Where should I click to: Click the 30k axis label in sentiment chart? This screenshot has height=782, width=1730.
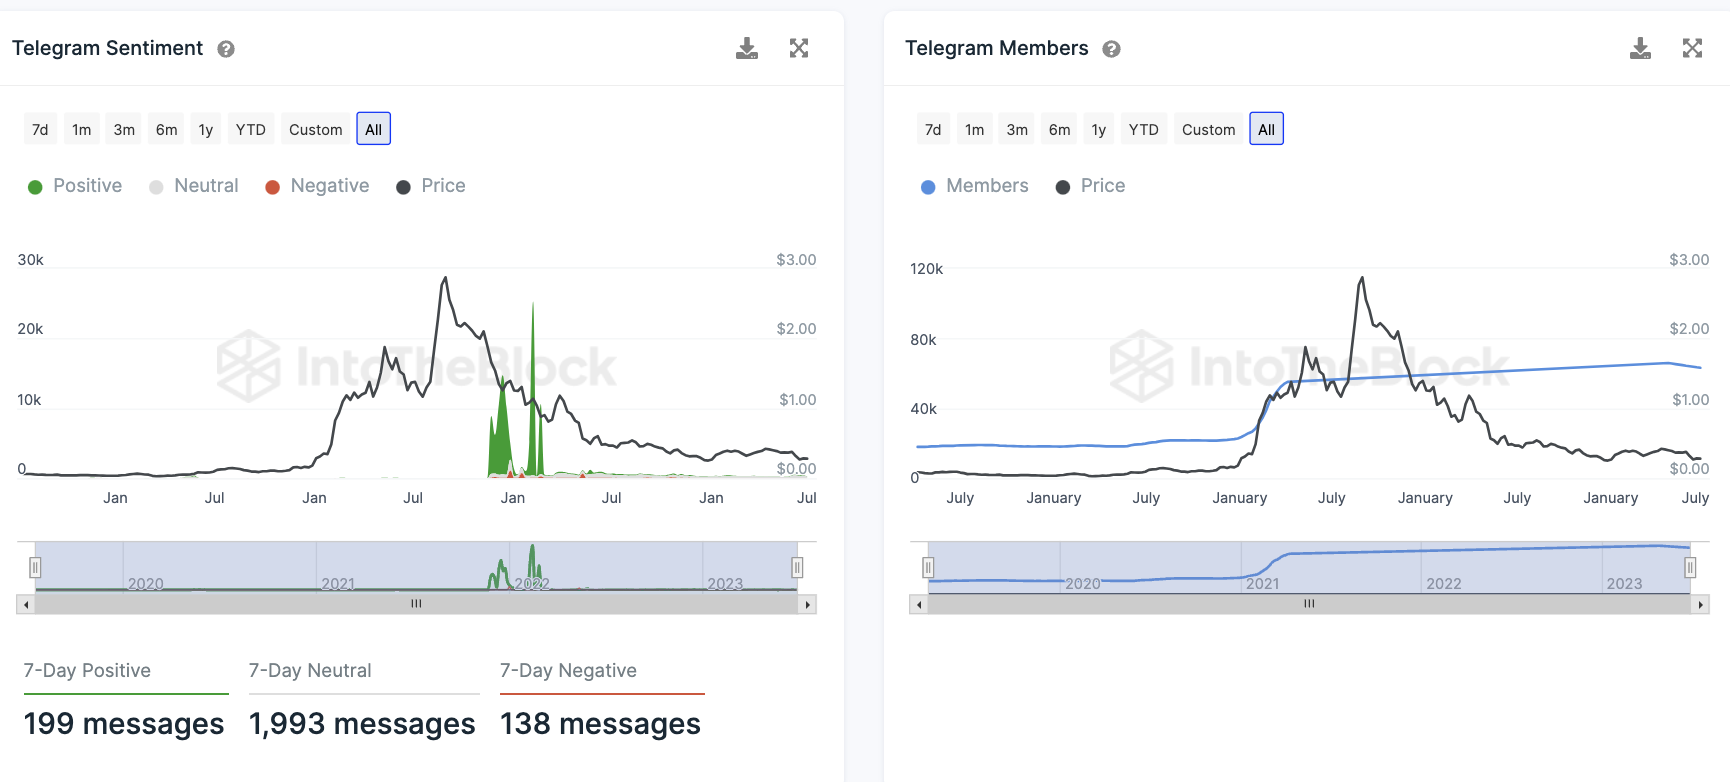click(x=31, y=260)
